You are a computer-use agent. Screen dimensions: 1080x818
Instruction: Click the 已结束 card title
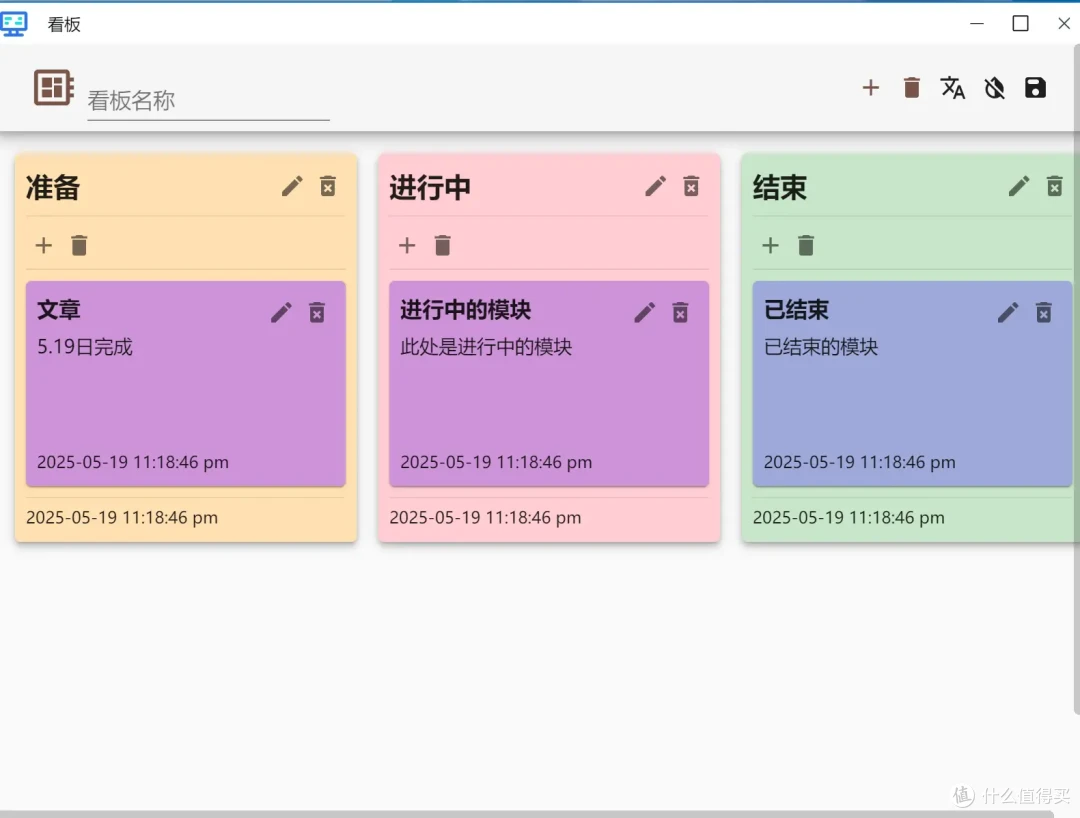click(796, 310)
